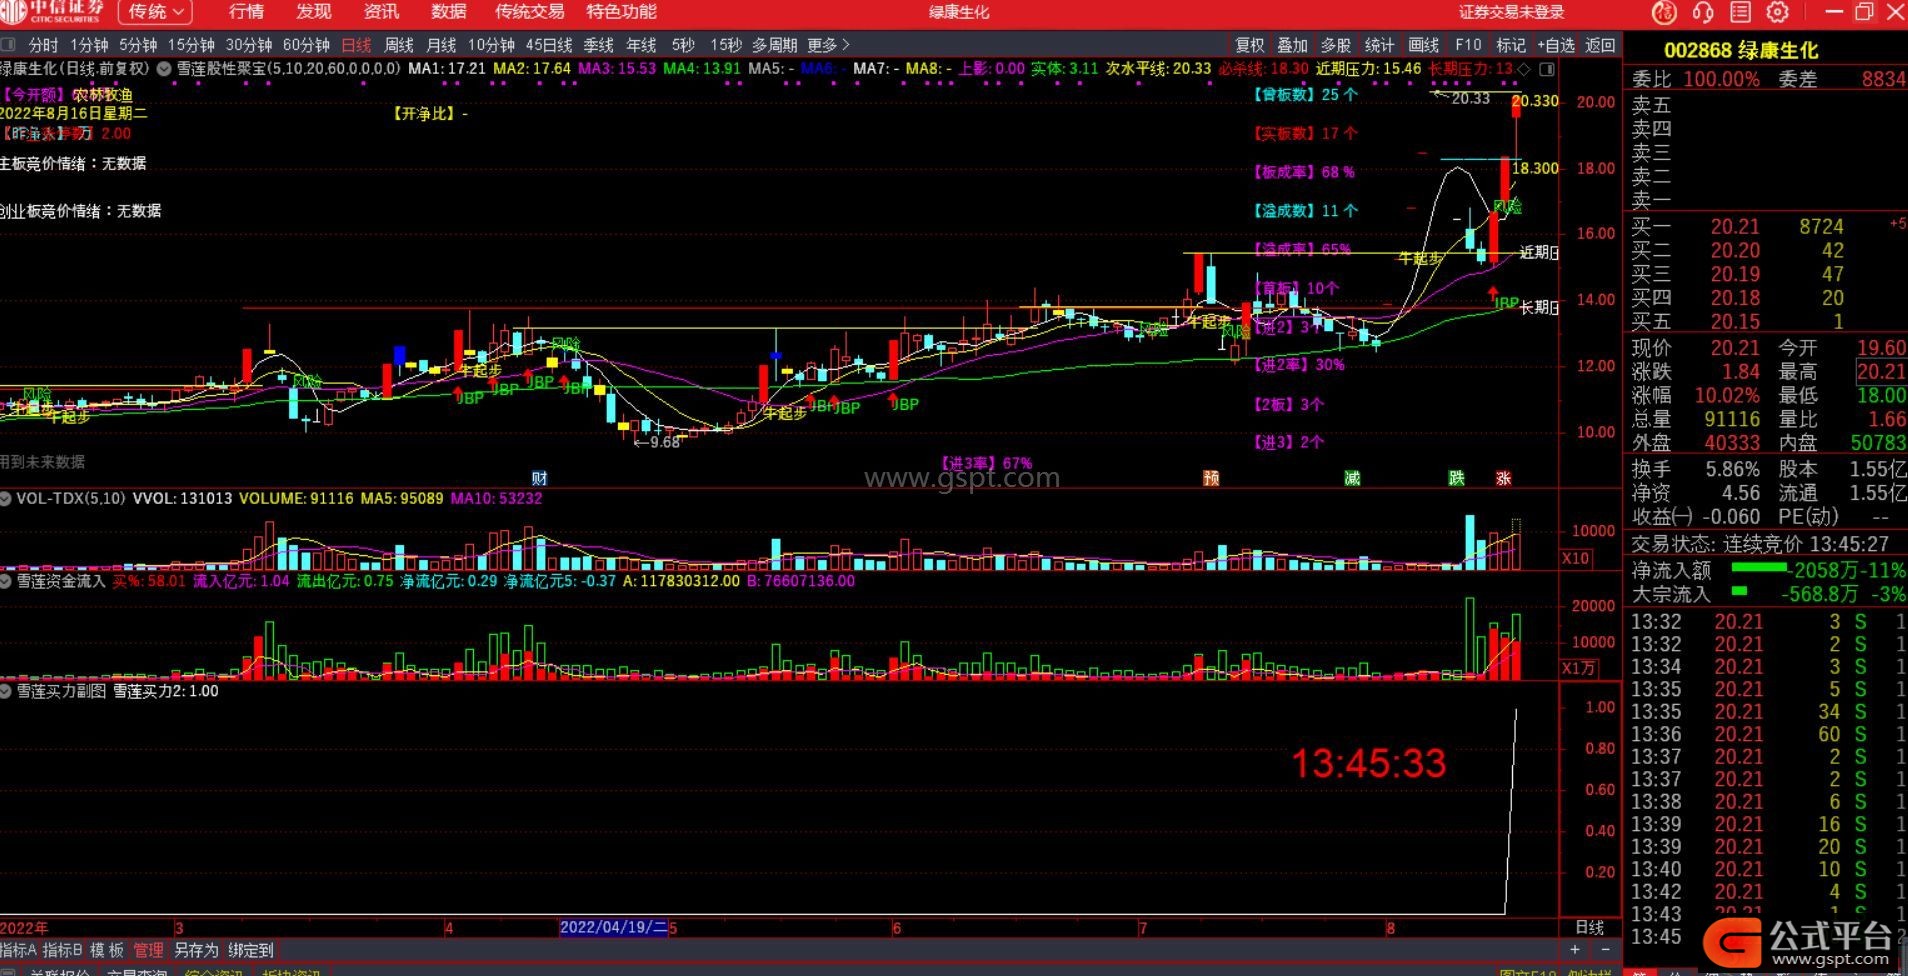
Task: Open the 数据 menu
Action: point(448,12)
